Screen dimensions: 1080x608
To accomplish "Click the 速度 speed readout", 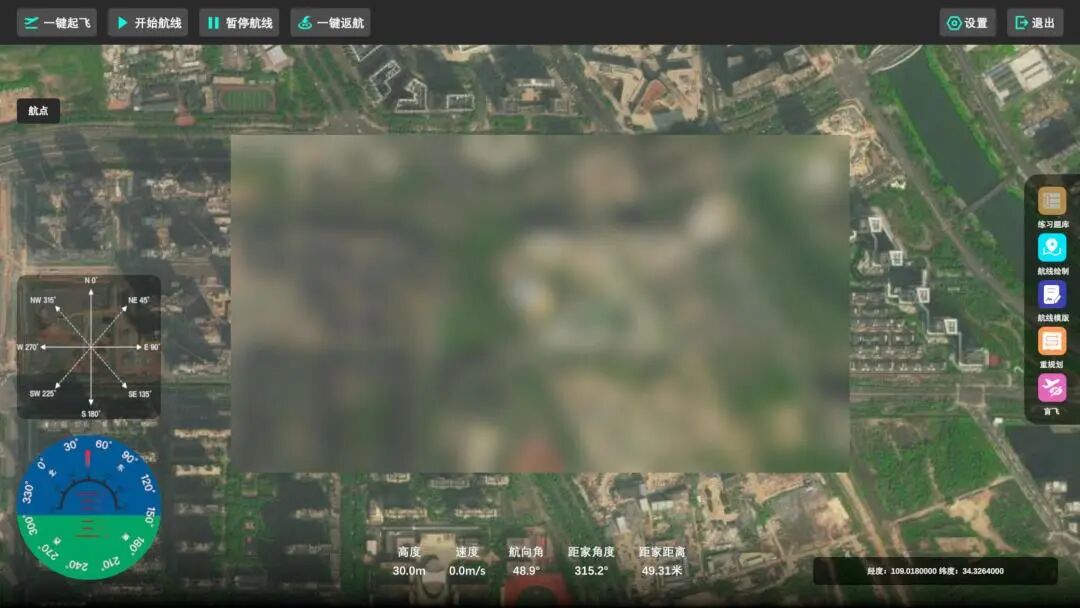I will [467, 561].
